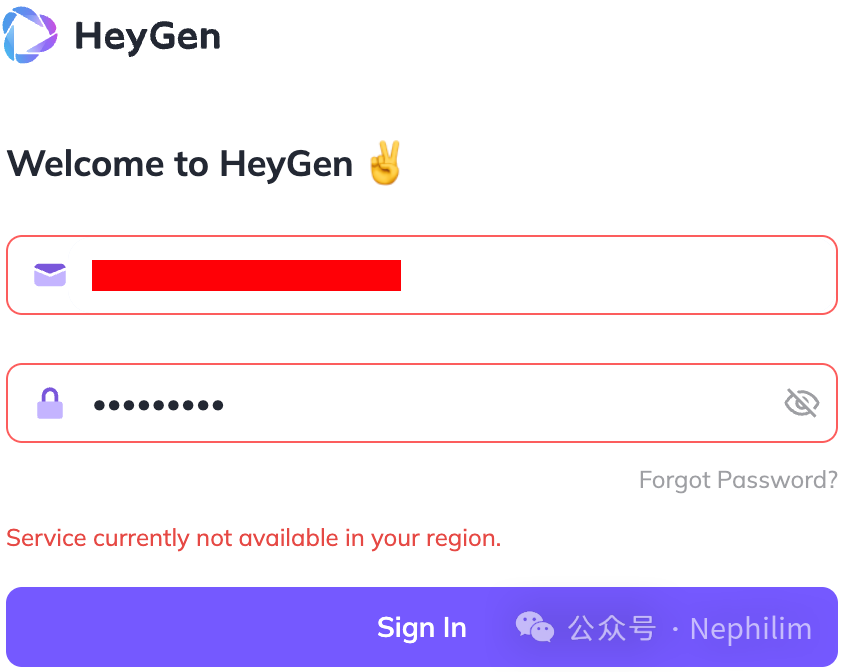This screenshot has width=846, height=672.
Task: Click the 公众号 watermark text
Action: point(612,629)
